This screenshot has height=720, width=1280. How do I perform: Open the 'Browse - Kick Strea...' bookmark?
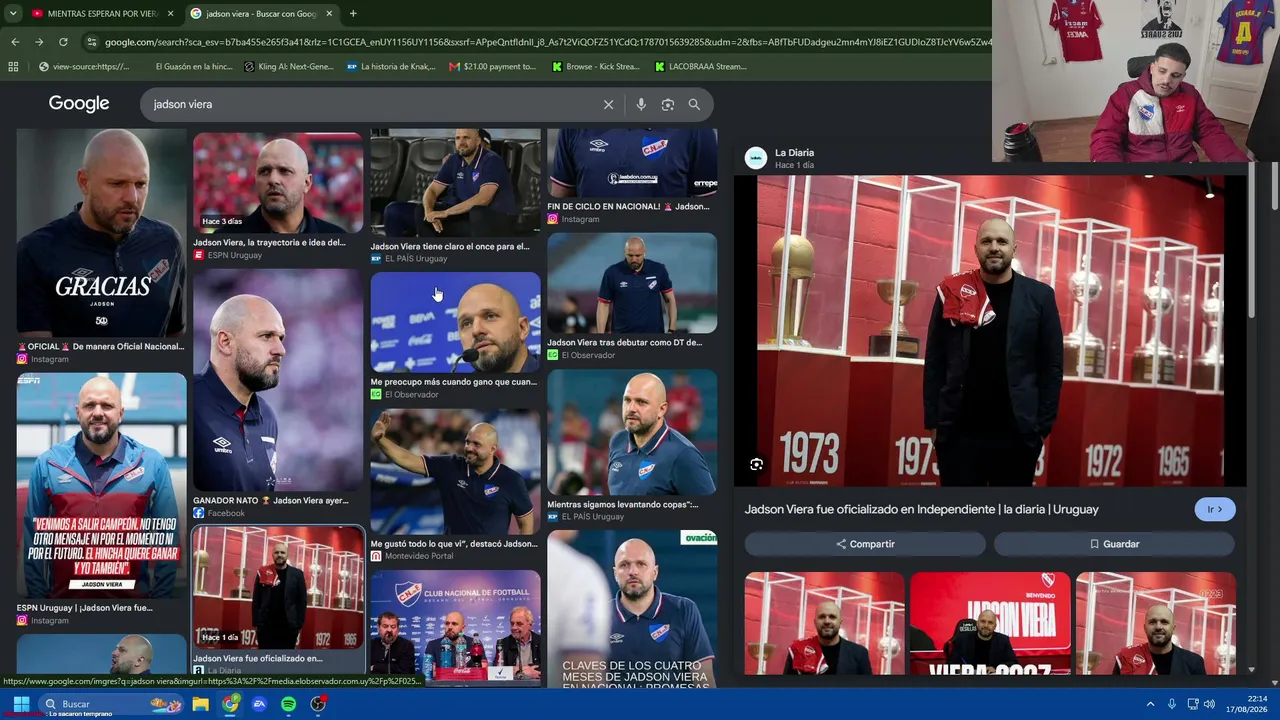coord(596,67)
